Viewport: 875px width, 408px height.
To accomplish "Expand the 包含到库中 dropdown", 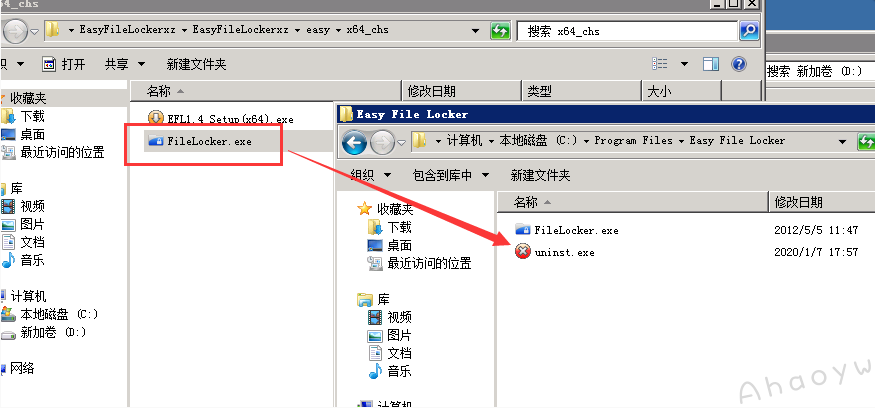I will [451, 175].
